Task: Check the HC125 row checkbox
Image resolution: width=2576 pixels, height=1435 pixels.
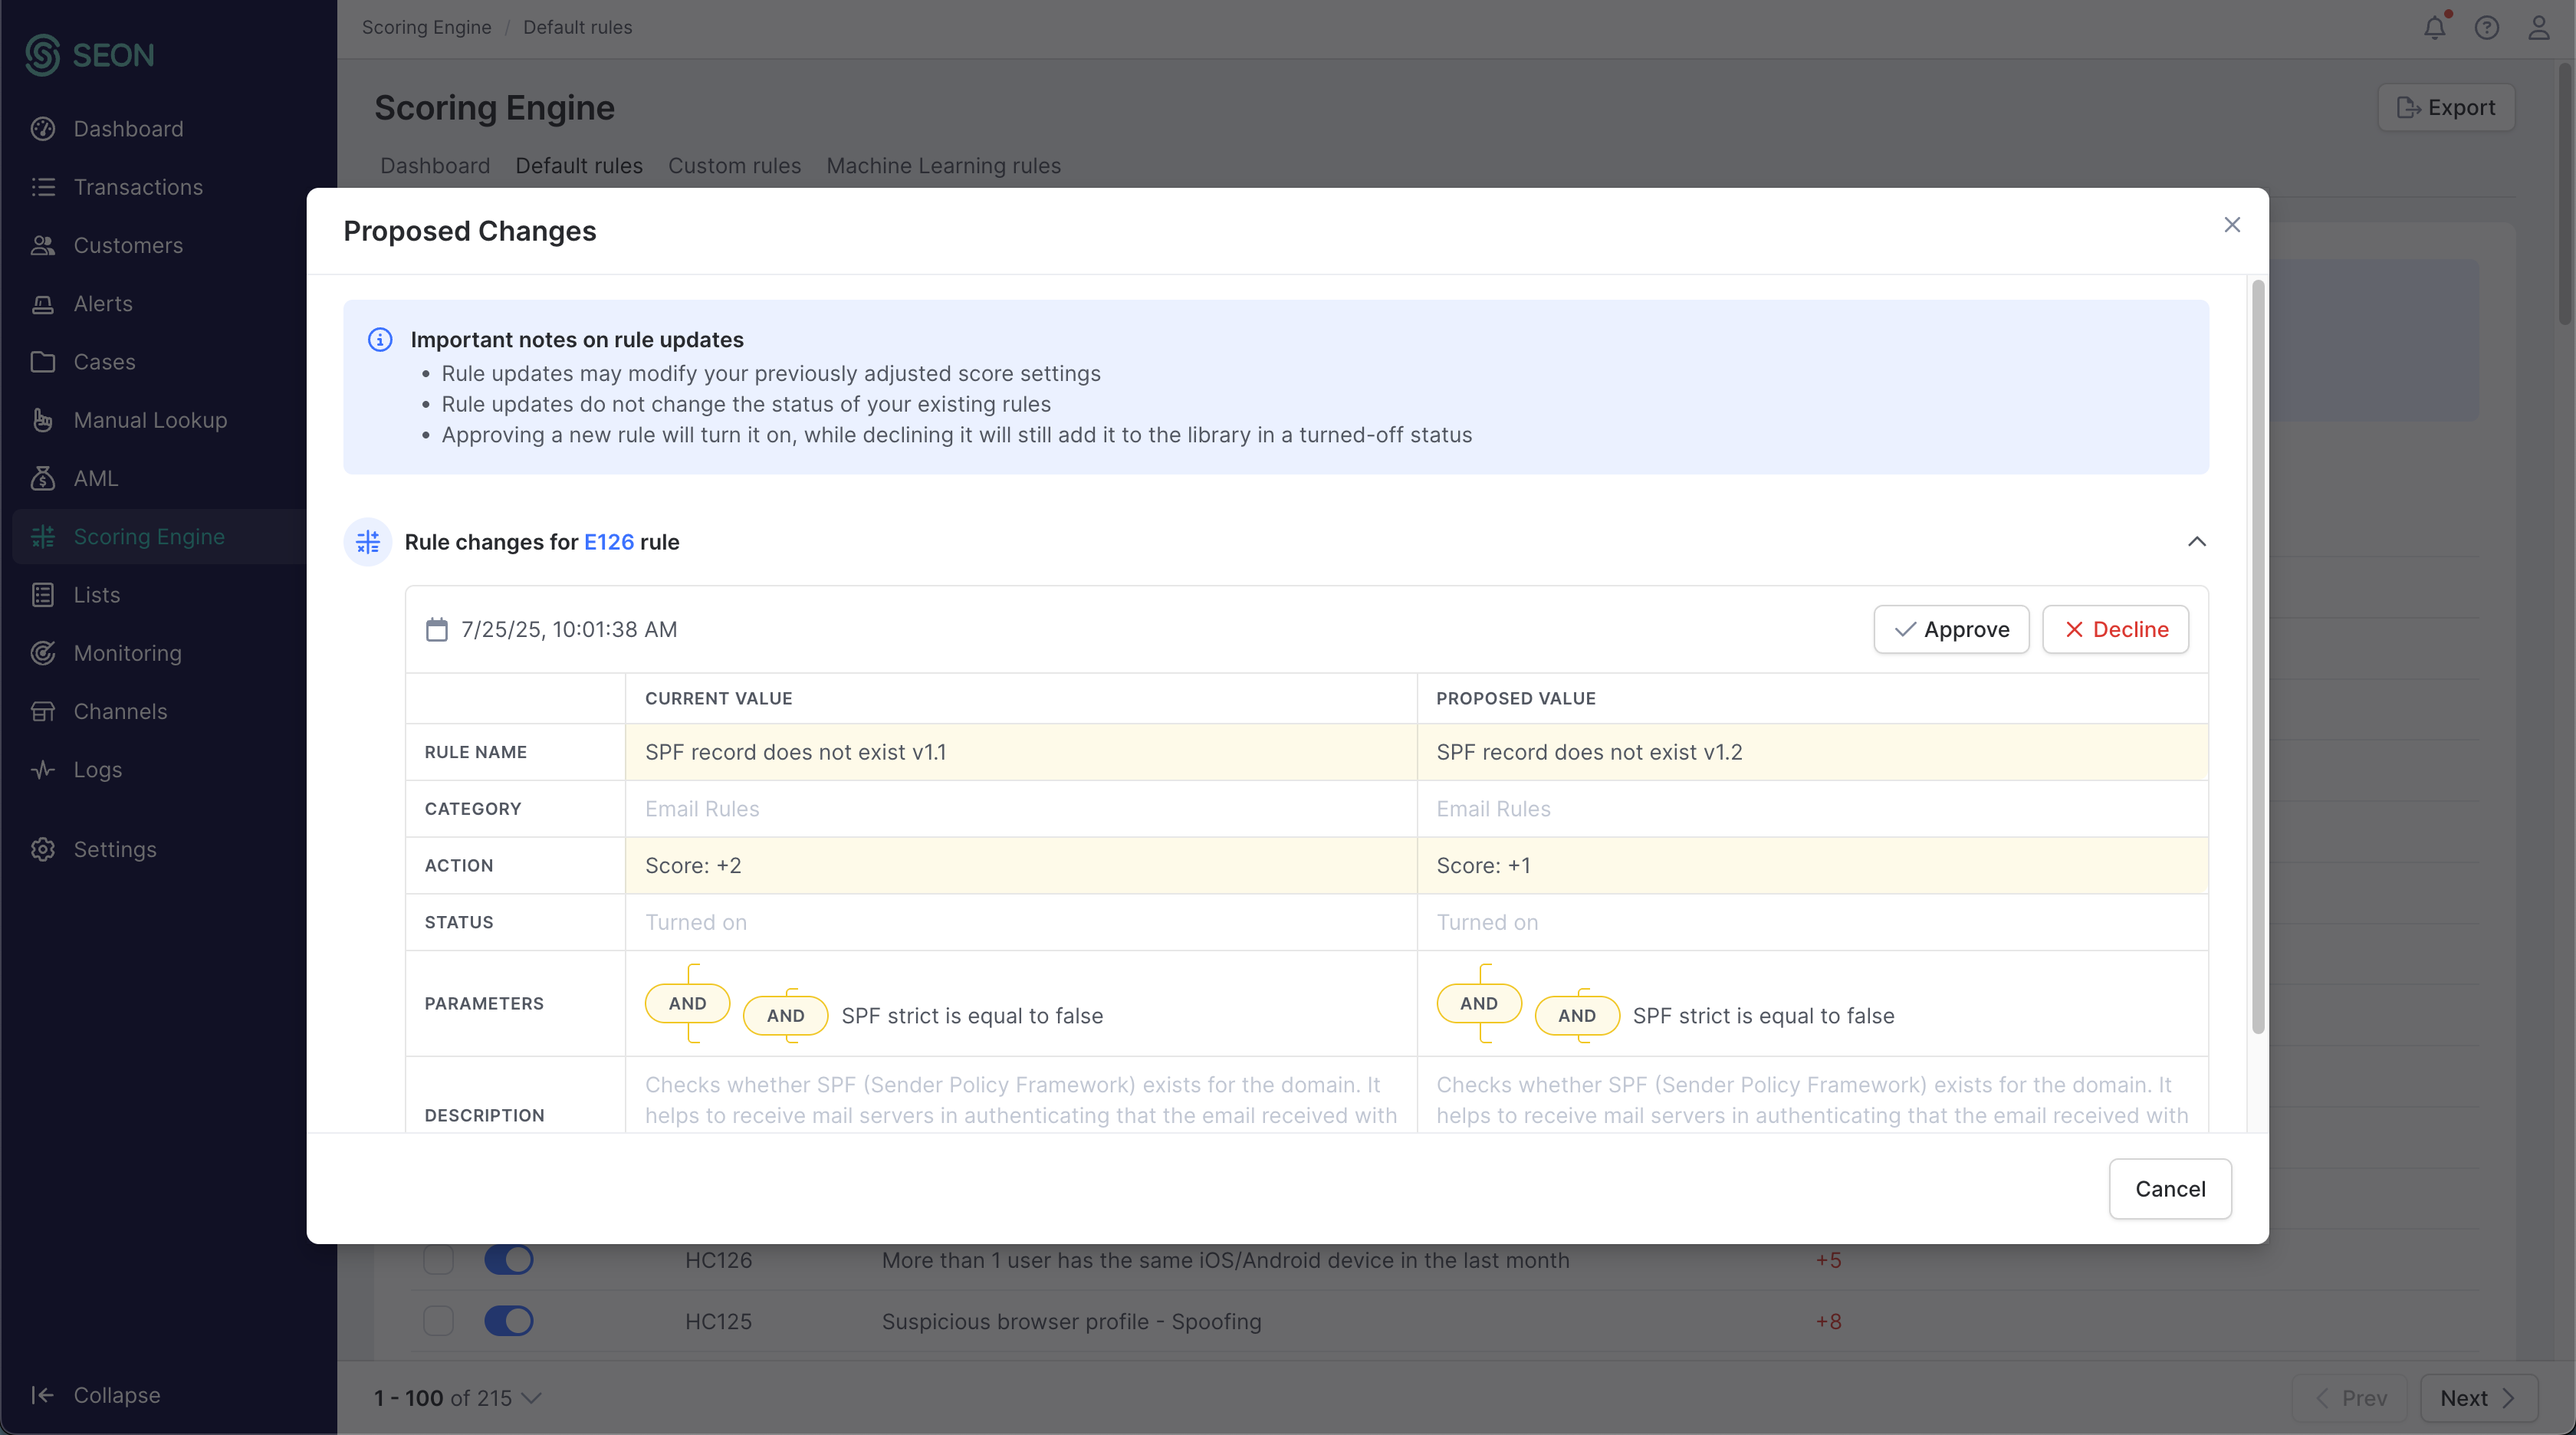Action: 438,1321
